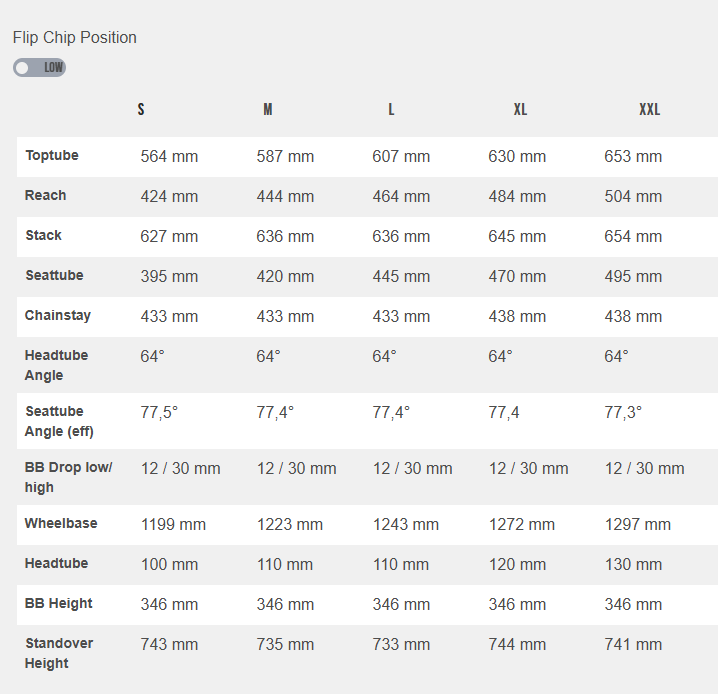Viewport: 718px width, 694px height.
Task: Select the M size column header
Action: (268, 110)
